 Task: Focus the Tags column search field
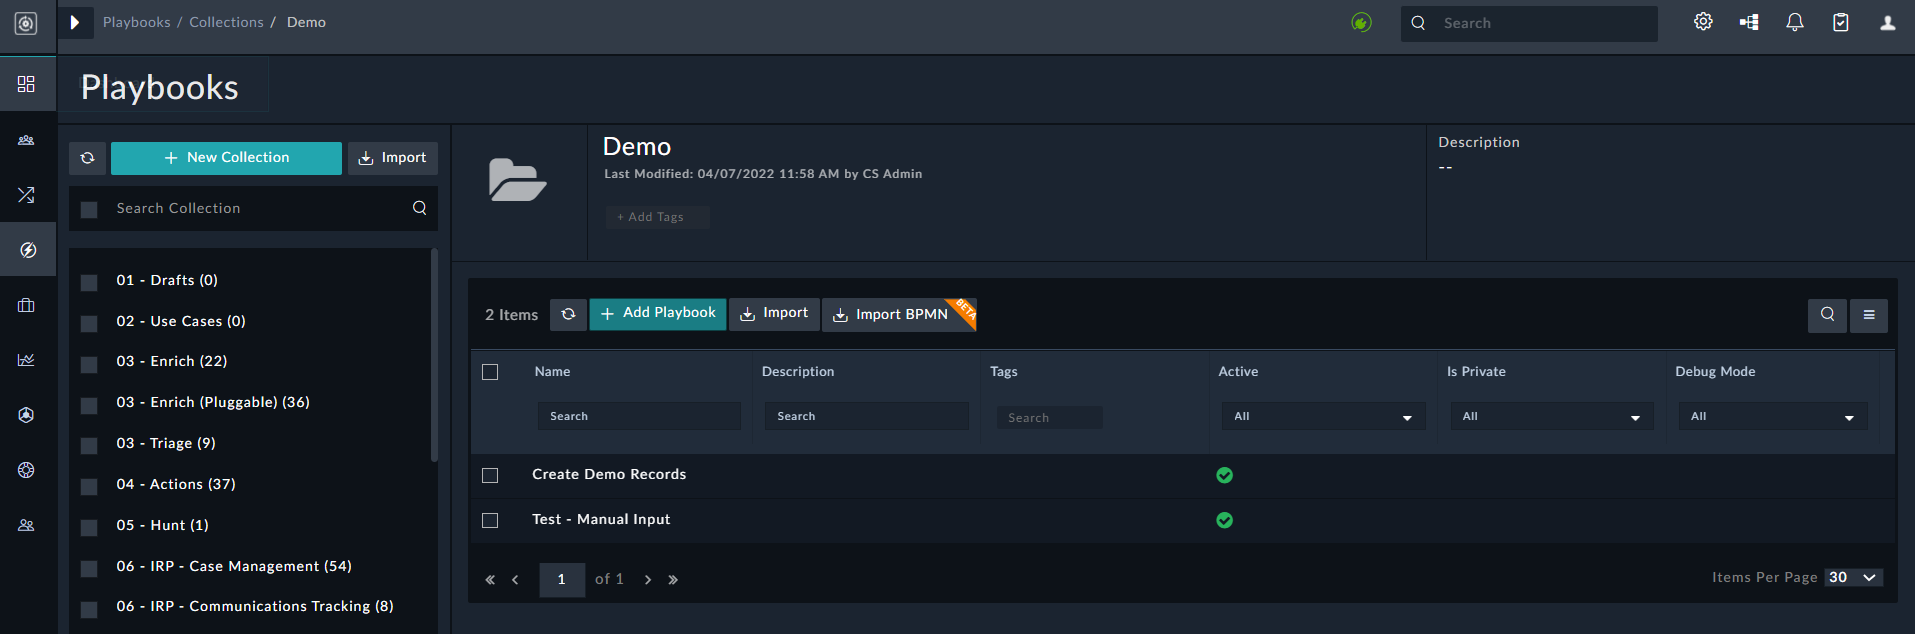pos(1049,418)
